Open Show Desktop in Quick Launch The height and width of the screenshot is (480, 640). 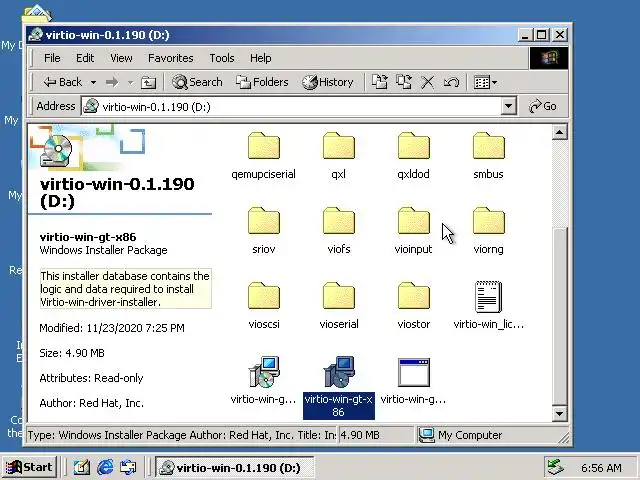tap(81, 467)
